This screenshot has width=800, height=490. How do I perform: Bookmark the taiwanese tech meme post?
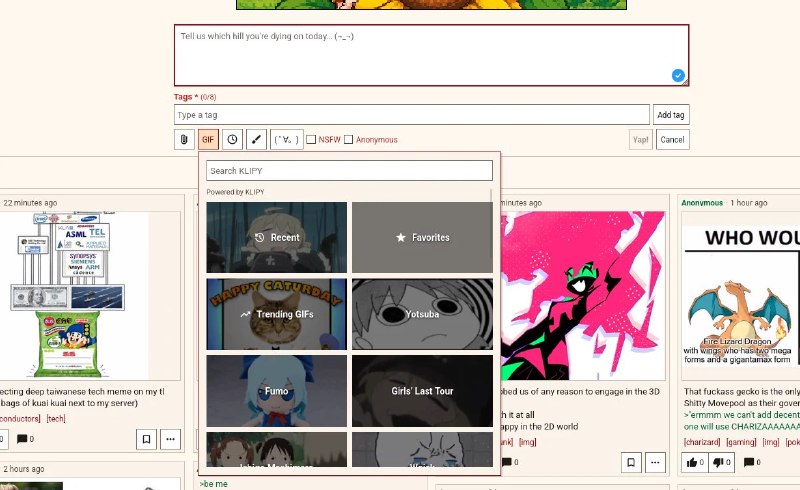click(x=146, y=439)
